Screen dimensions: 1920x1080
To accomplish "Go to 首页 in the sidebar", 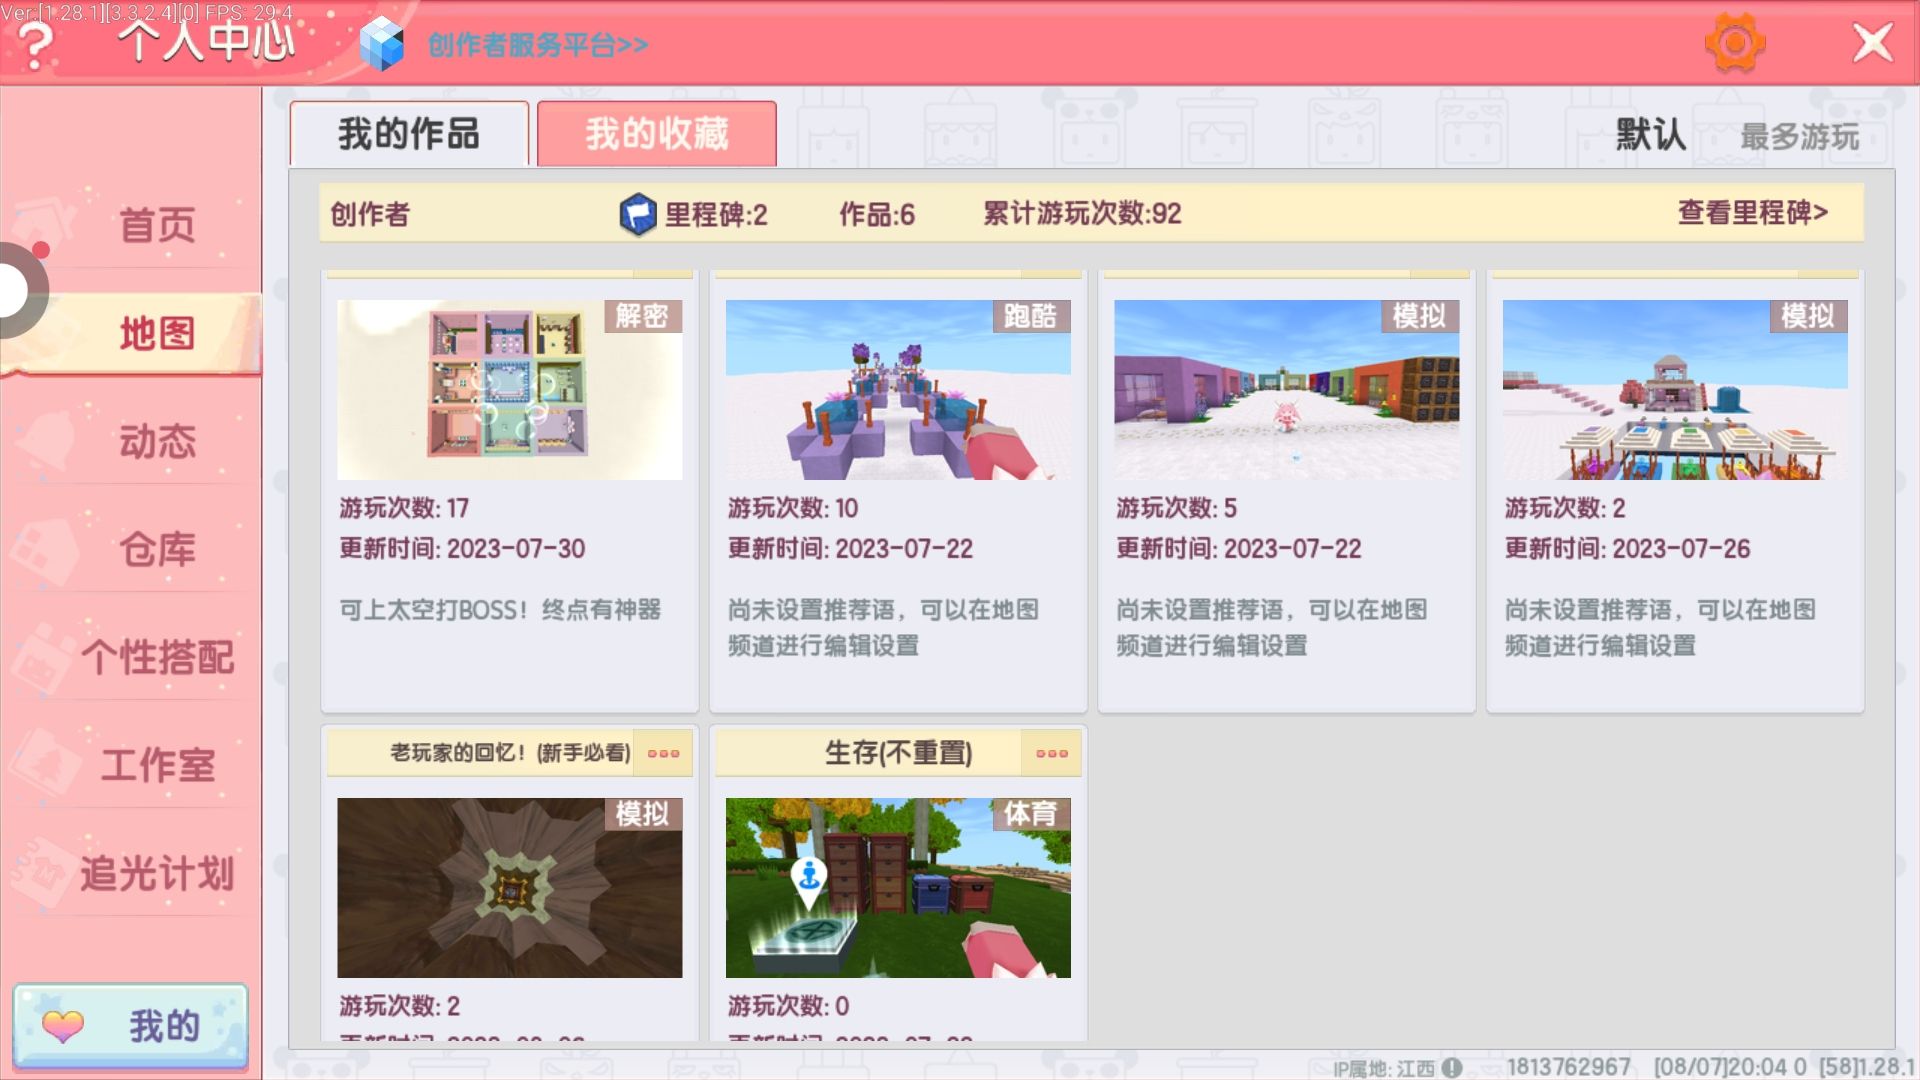I will click(157, 225).
